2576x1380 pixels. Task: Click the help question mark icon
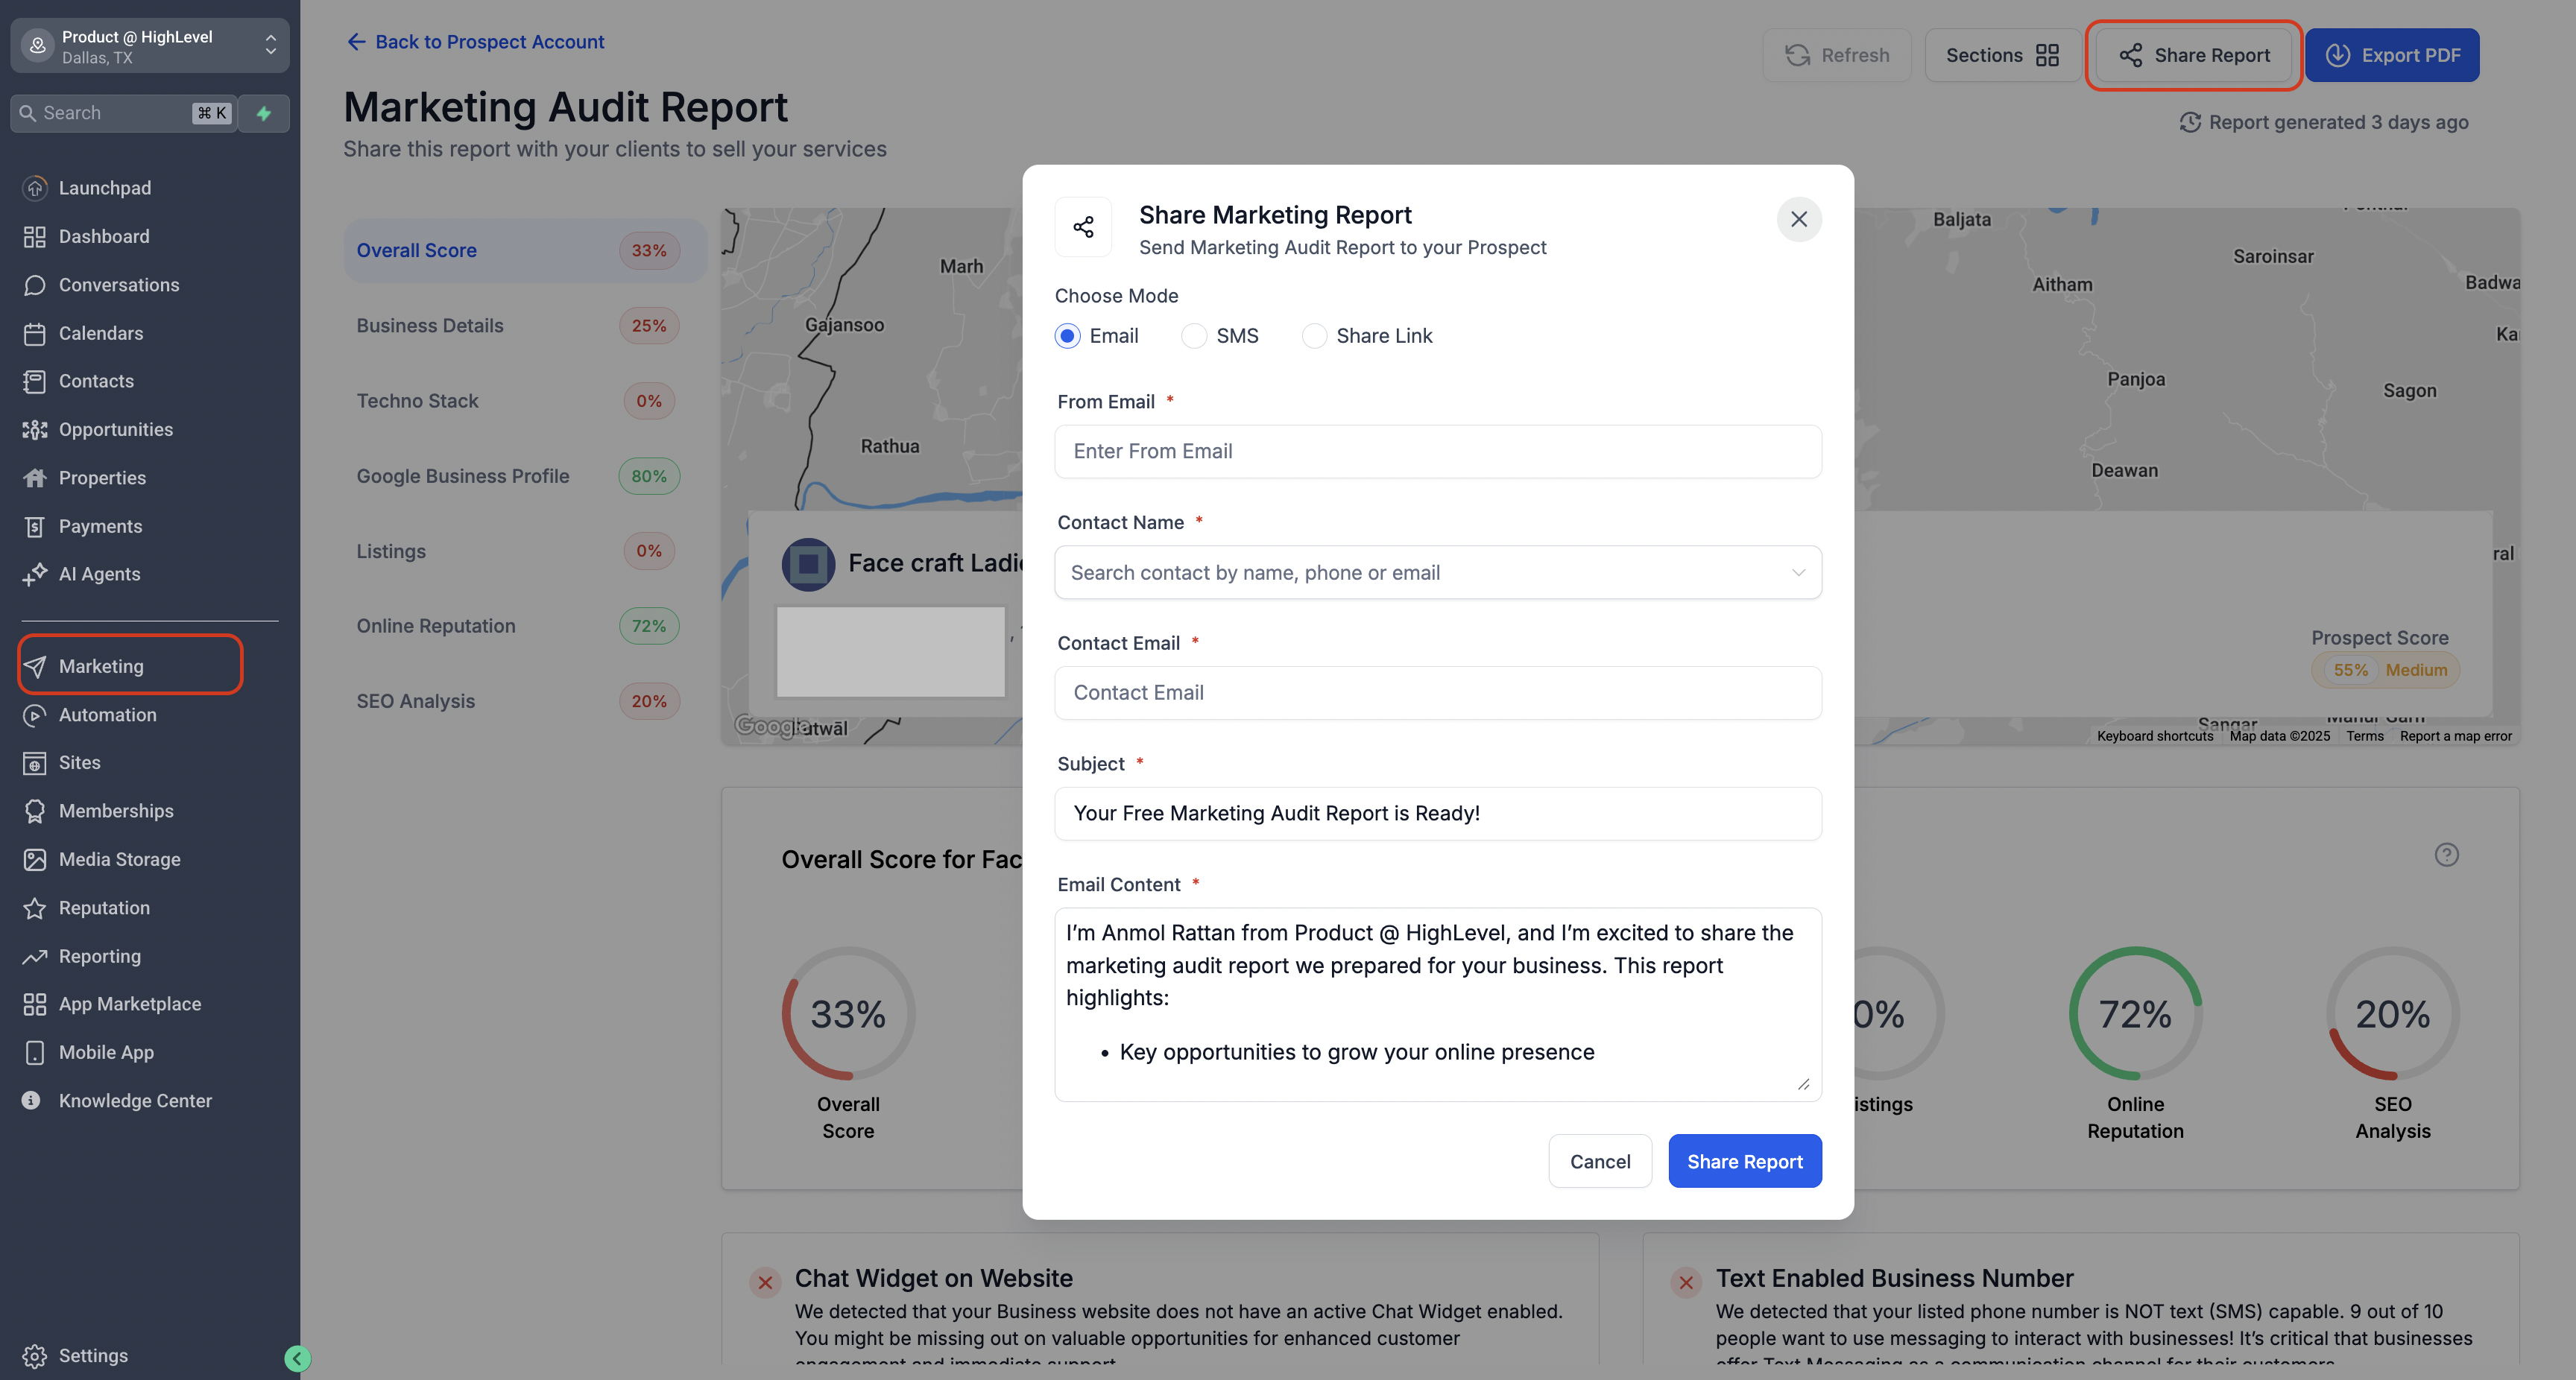[2446, 854]
